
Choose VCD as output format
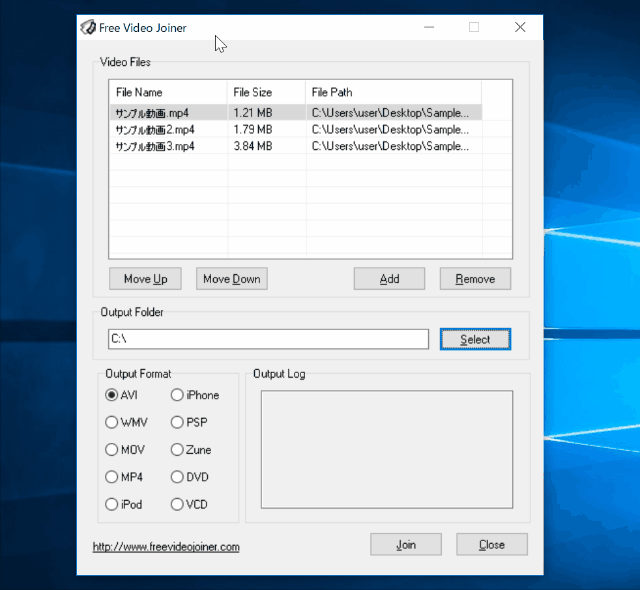[x=189, y=504]
